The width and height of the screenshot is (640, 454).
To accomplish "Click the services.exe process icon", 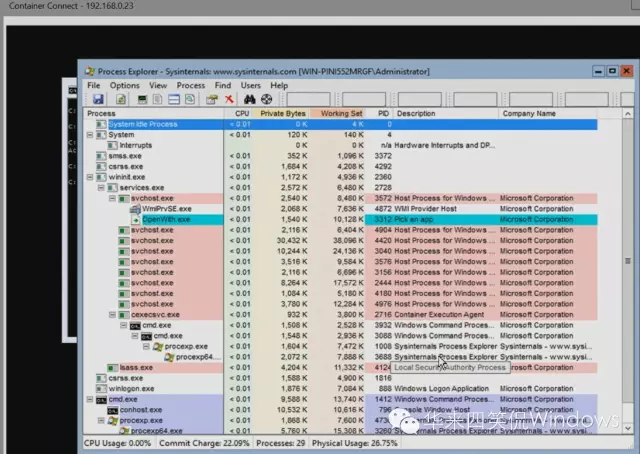I will tap(113, 188).
